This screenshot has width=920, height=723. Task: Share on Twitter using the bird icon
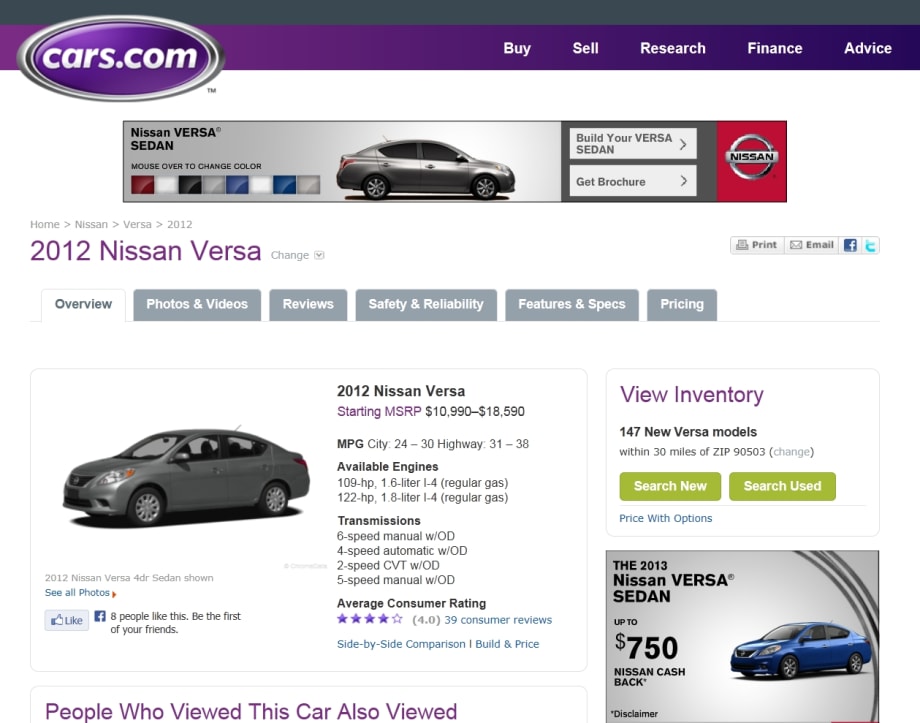871,245
